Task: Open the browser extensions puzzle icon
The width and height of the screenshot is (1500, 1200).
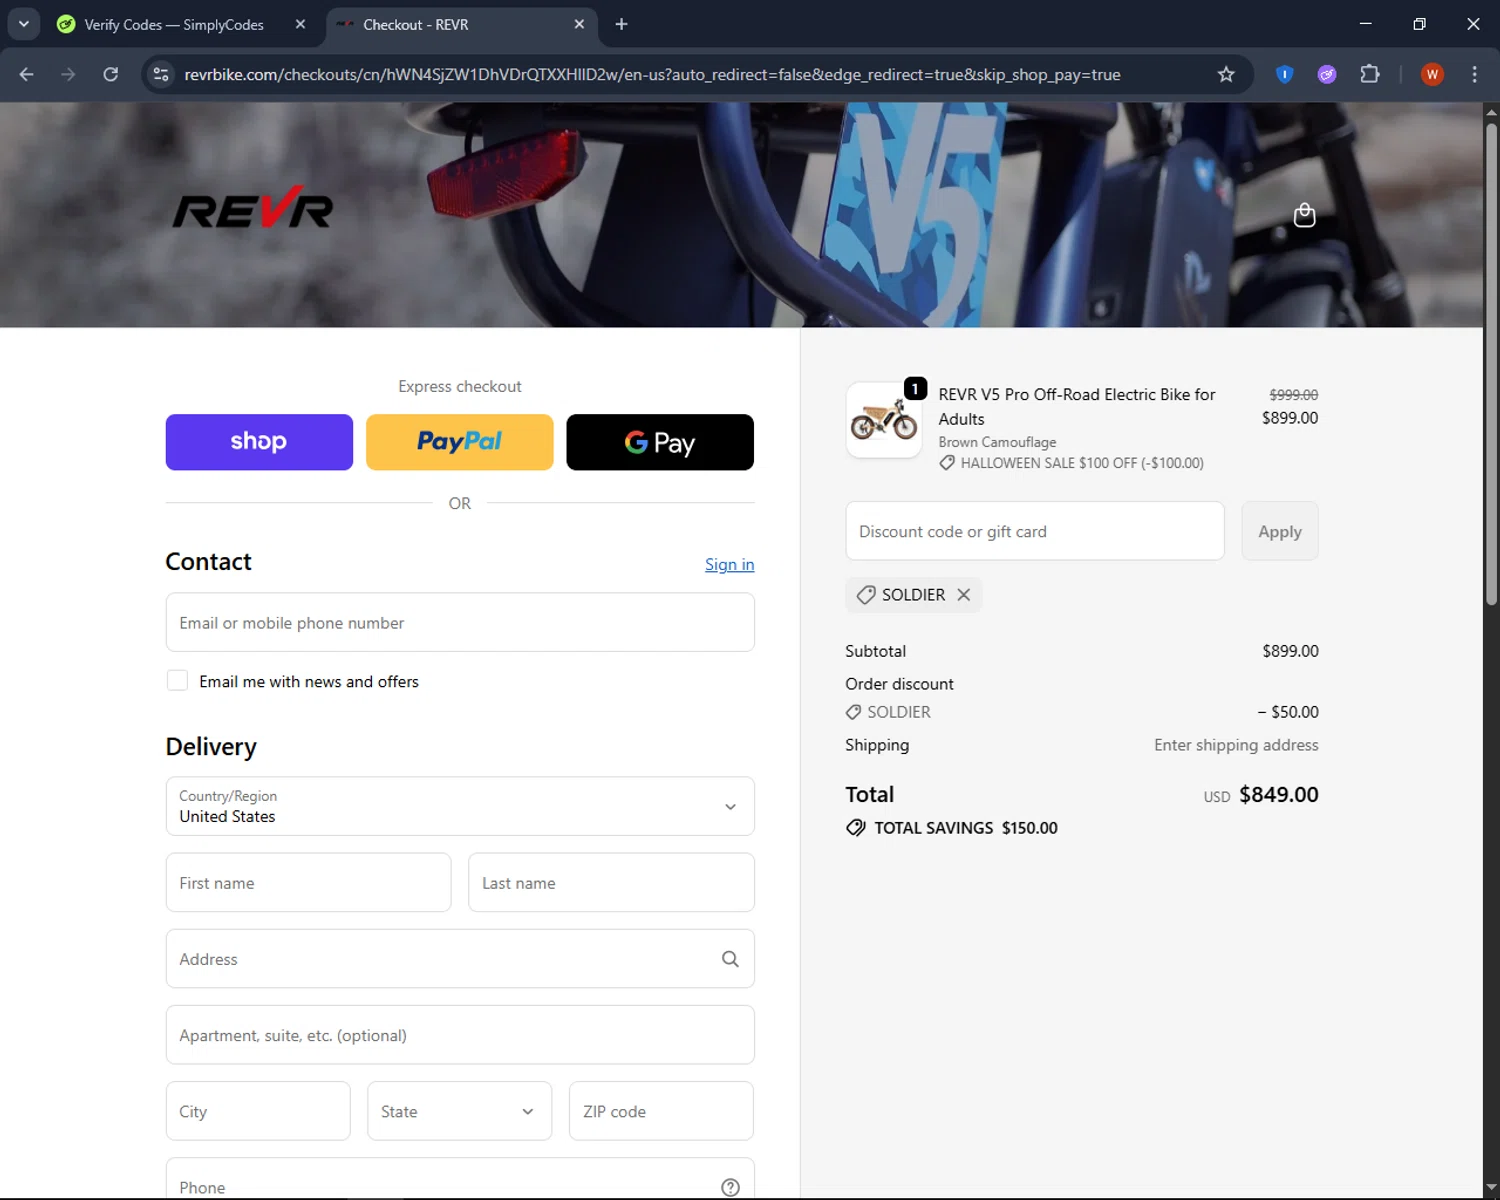Action: pyautogui.click(x=1370, y=74)
